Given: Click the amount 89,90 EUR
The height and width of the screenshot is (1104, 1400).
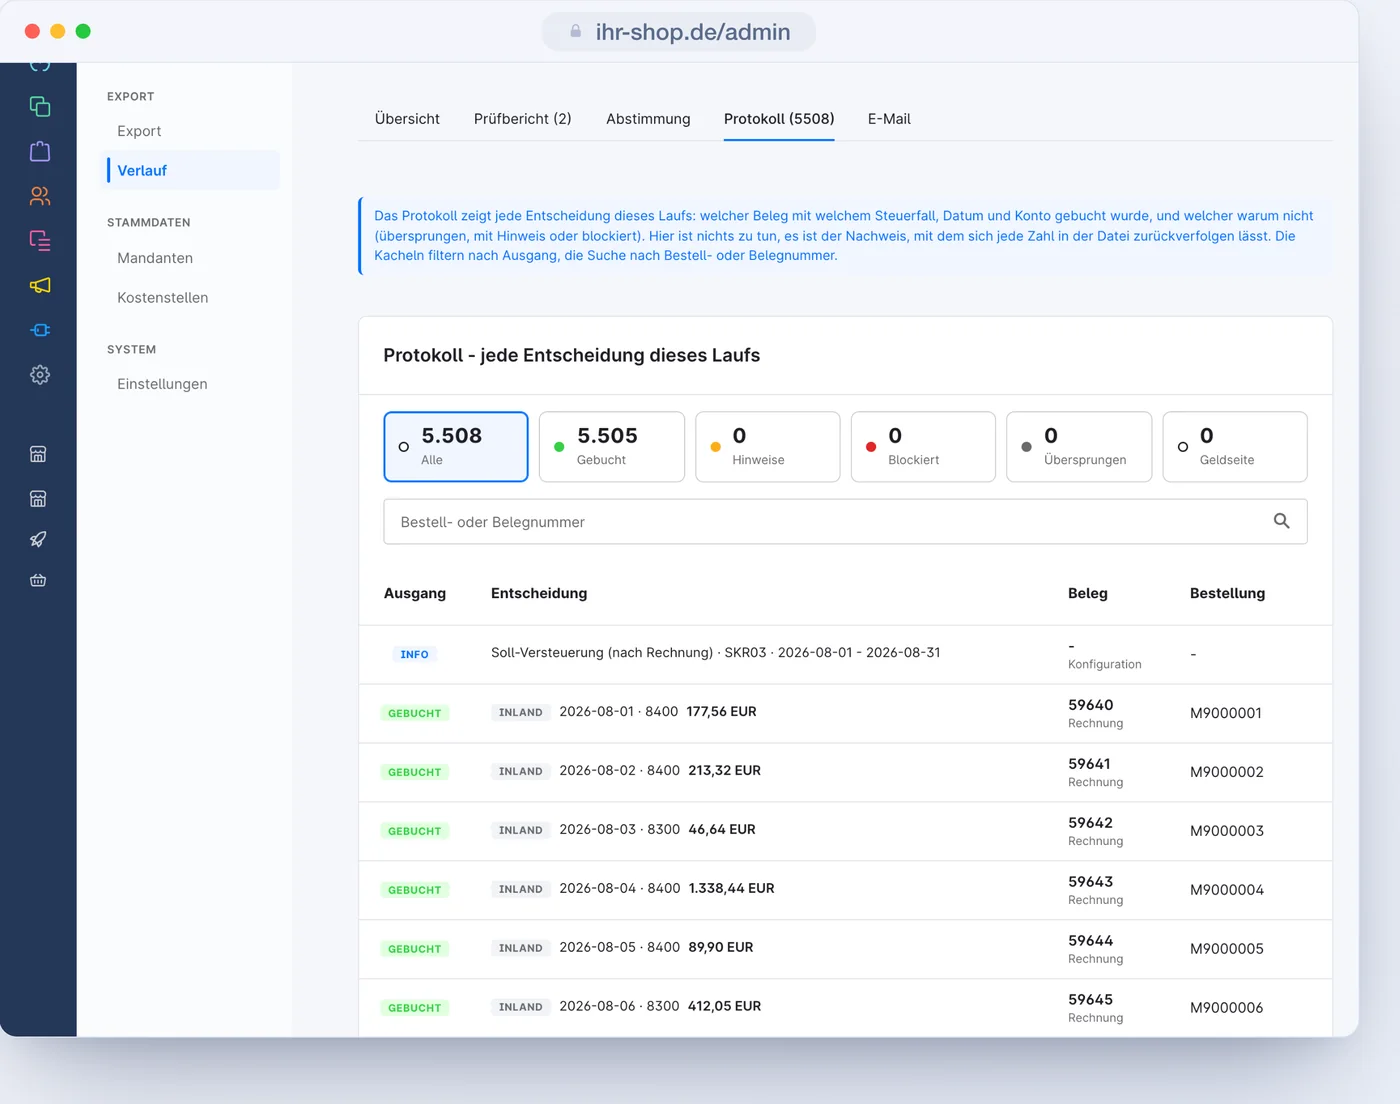Looking at the screenshot, I should pos(721,948).
